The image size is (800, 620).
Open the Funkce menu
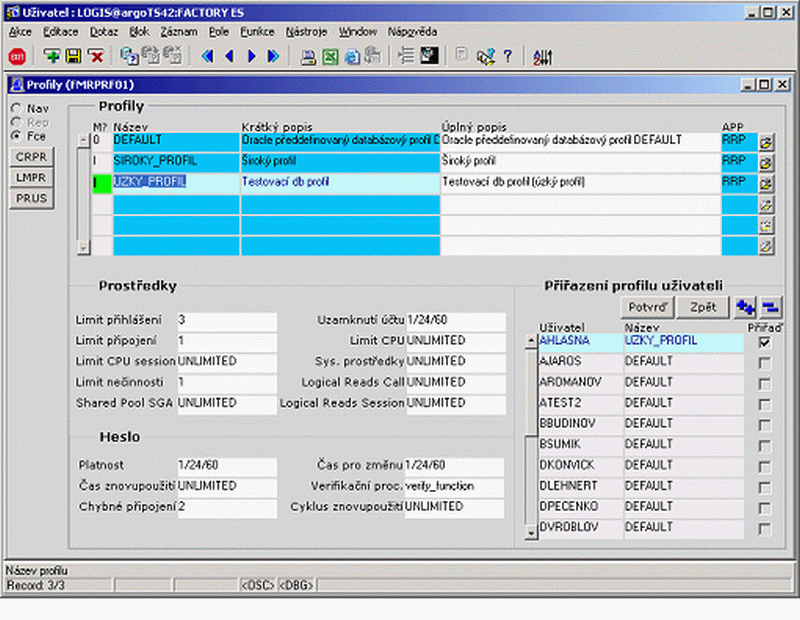click(x=257, y=32)
